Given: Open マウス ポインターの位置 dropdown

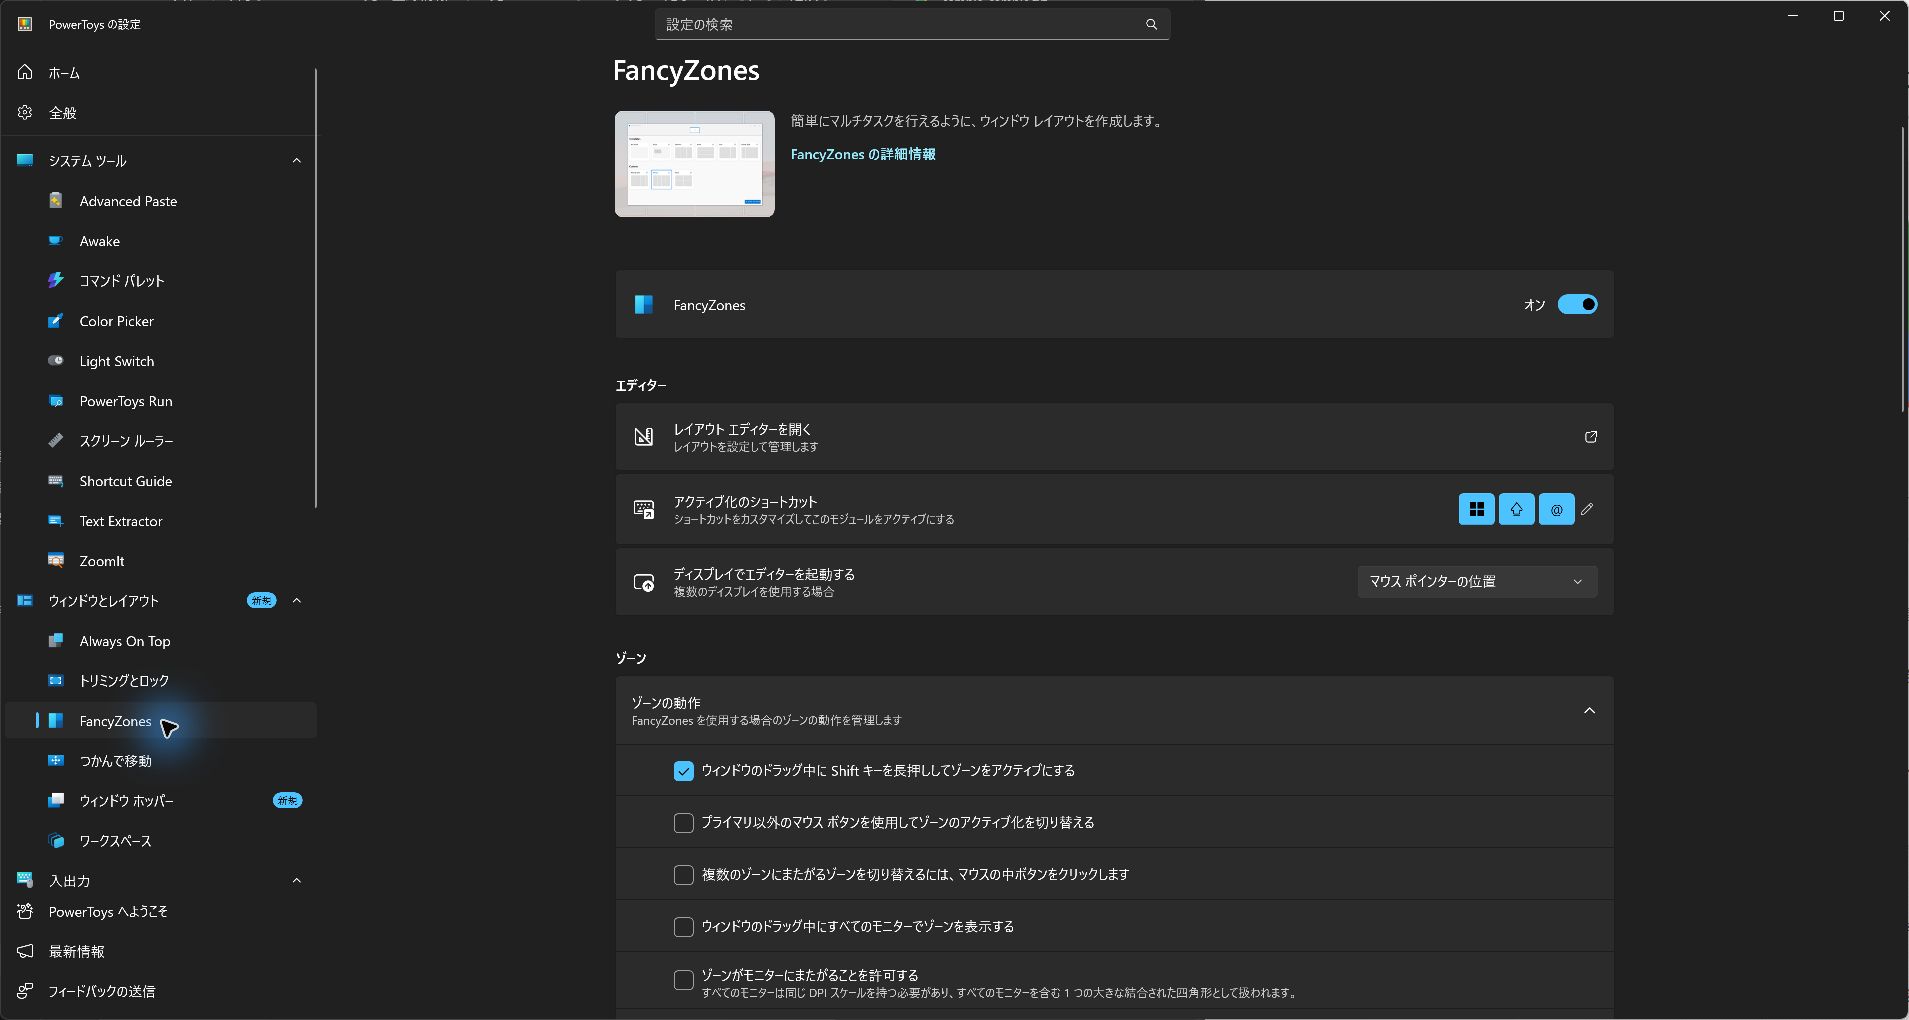Looking at the screenshot, I should tap(1477, 582).
